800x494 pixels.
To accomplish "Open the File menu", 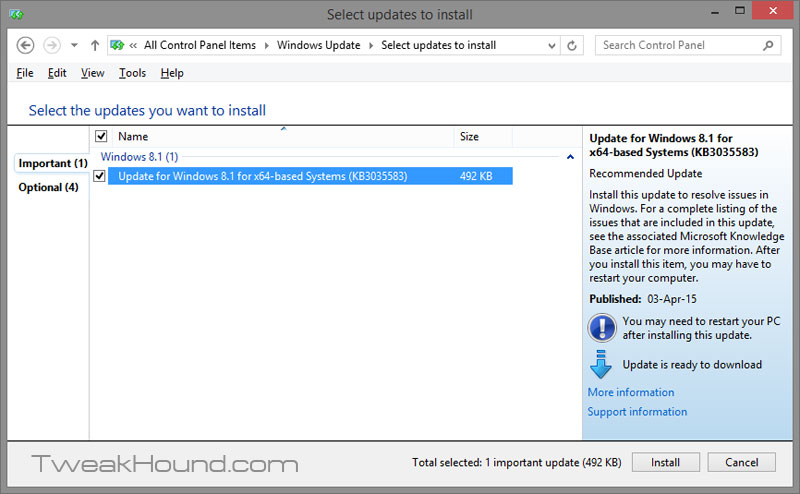I will [24, 73].
